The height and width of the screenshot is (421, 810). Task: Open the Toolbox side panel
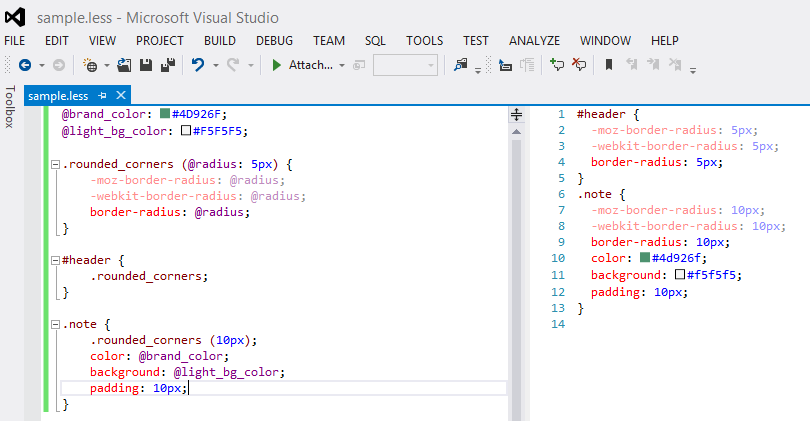(10, 107)
